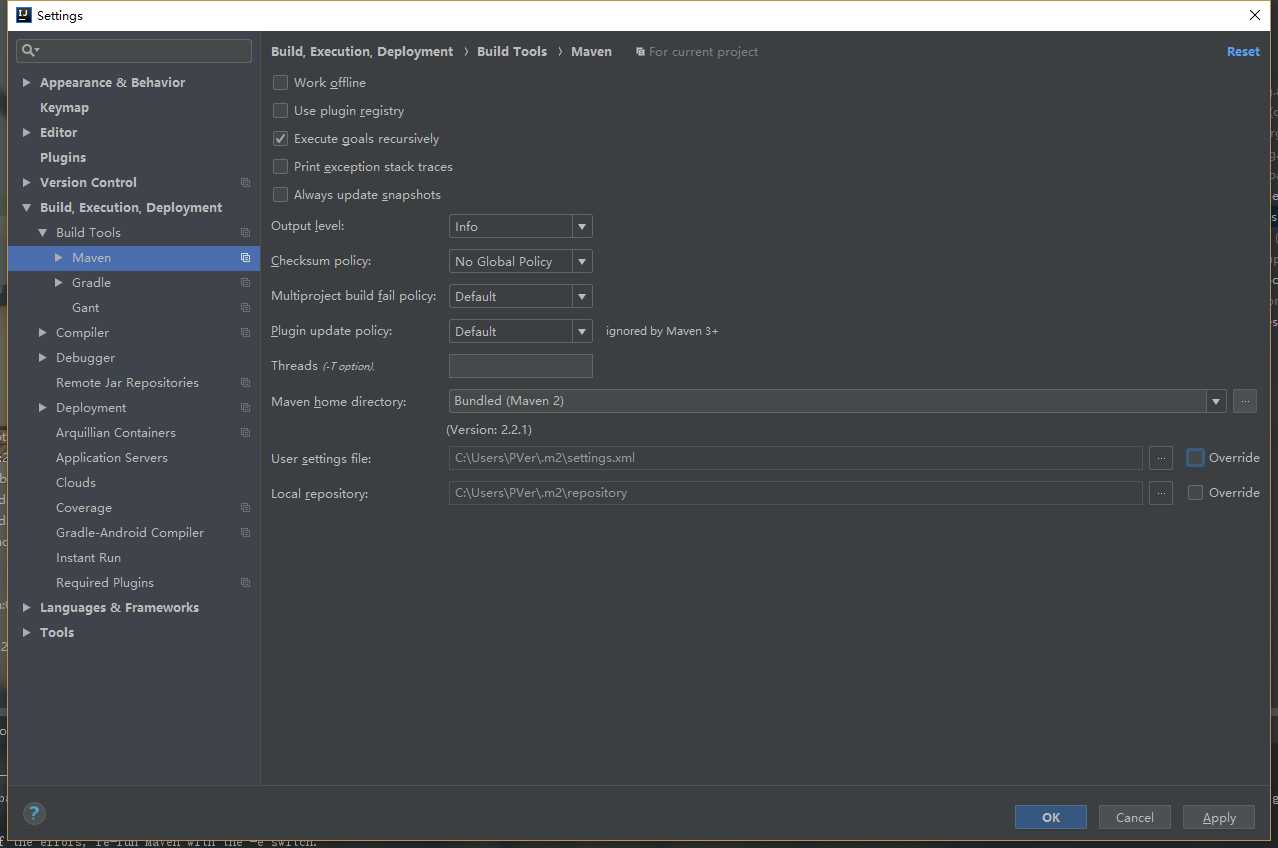
Task: Click the help question mark button
Action: pyautogui.click(x=34, y=813)
